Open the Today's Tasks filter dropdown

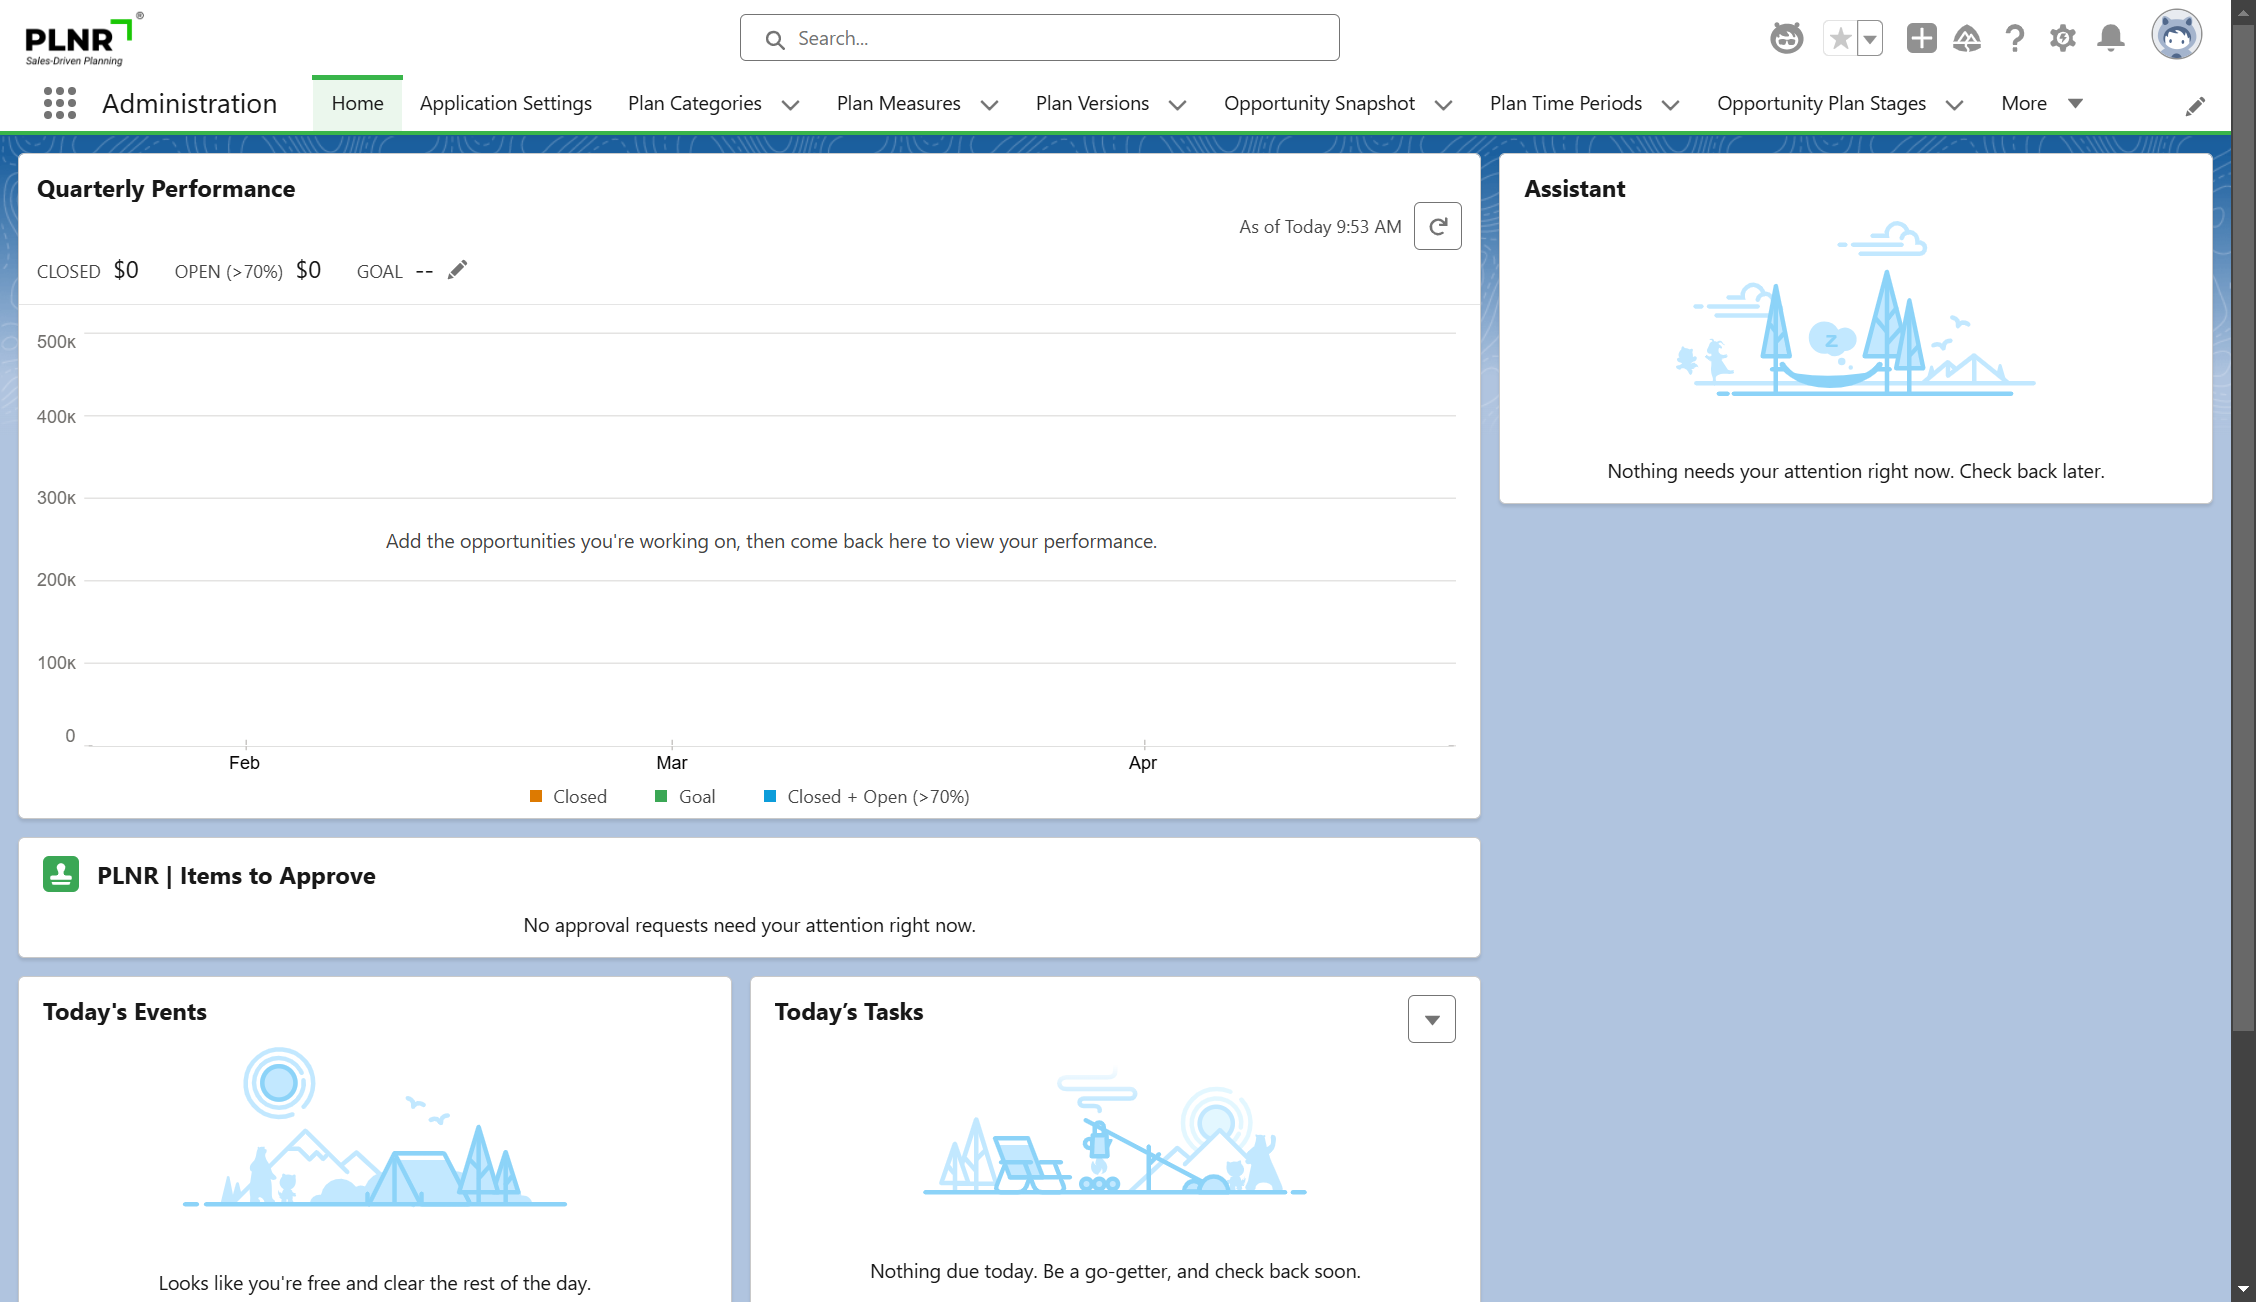(x=1431, y=1019)
